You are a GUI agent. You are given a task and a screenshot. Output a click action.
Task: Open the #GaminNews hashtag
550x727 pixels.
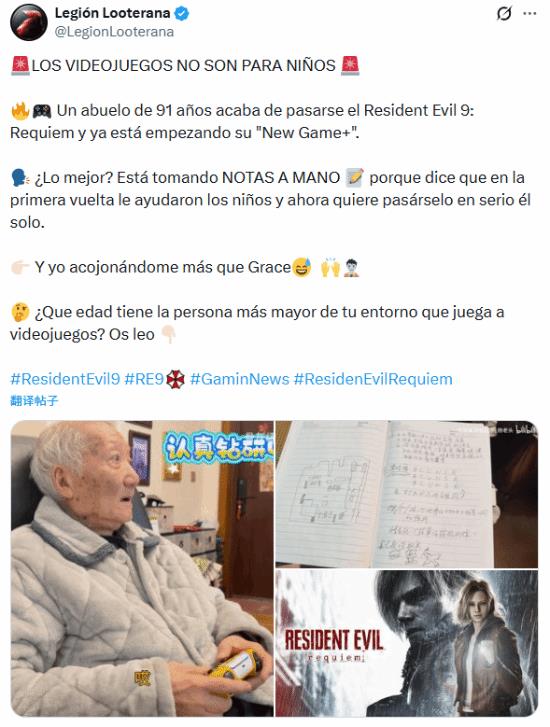tap(239, 379)
